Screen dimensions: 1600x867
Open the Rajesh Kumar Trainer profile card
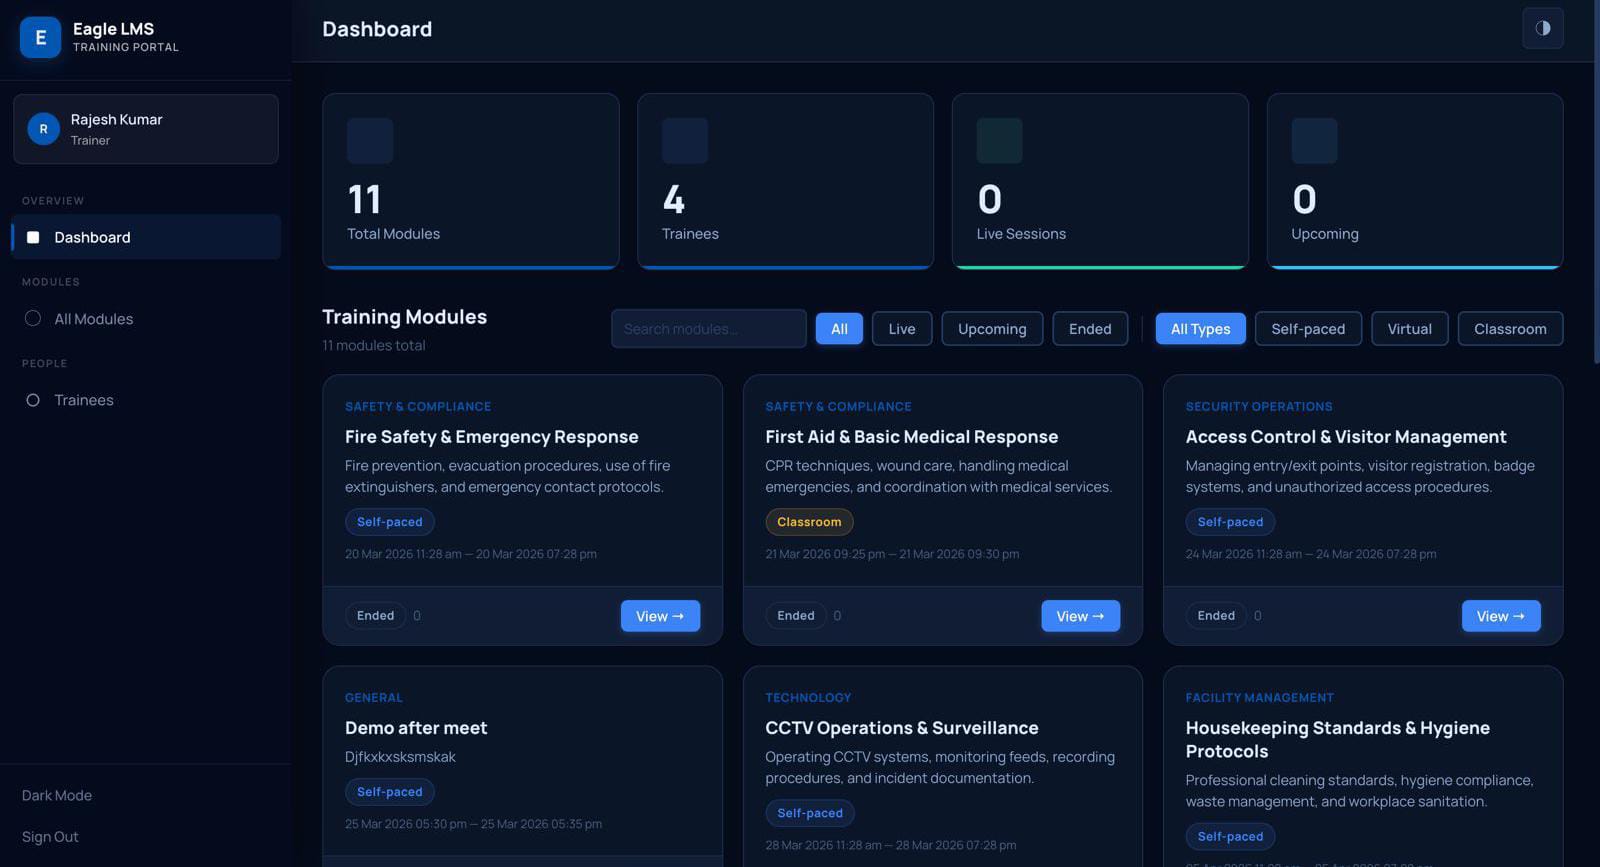pos(146,129)
